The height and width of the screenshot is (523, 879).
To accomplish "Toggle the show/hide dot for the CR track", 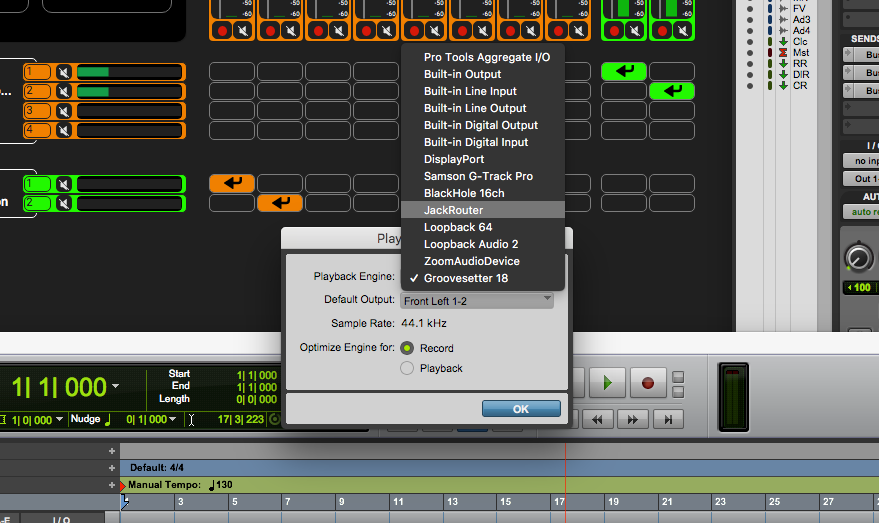I will 750,86.
